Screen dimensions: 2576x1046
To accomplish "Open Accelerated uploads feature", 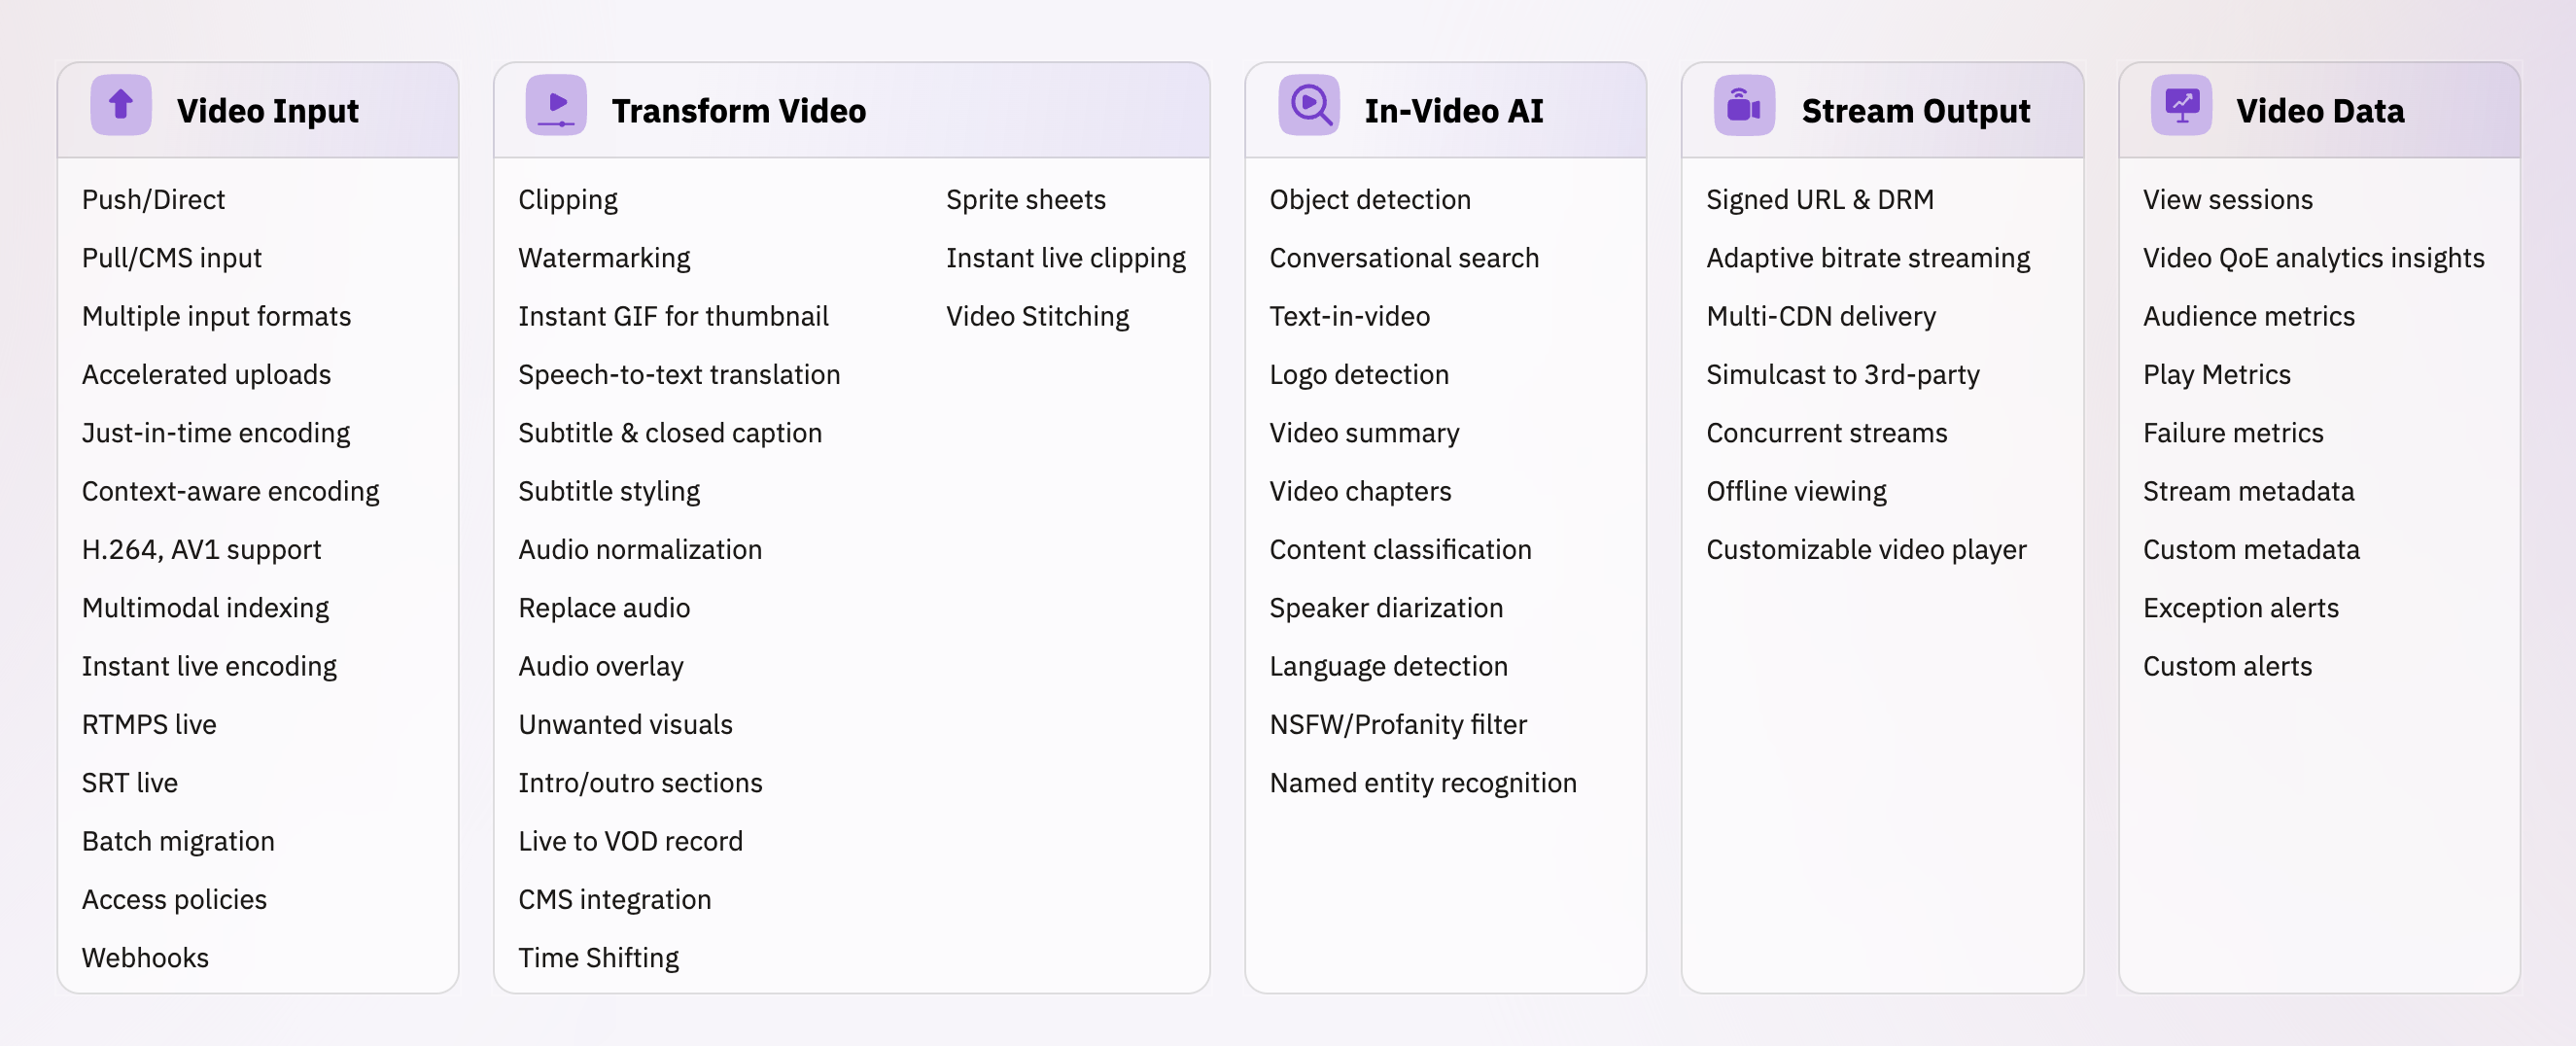I will point(206,375).
